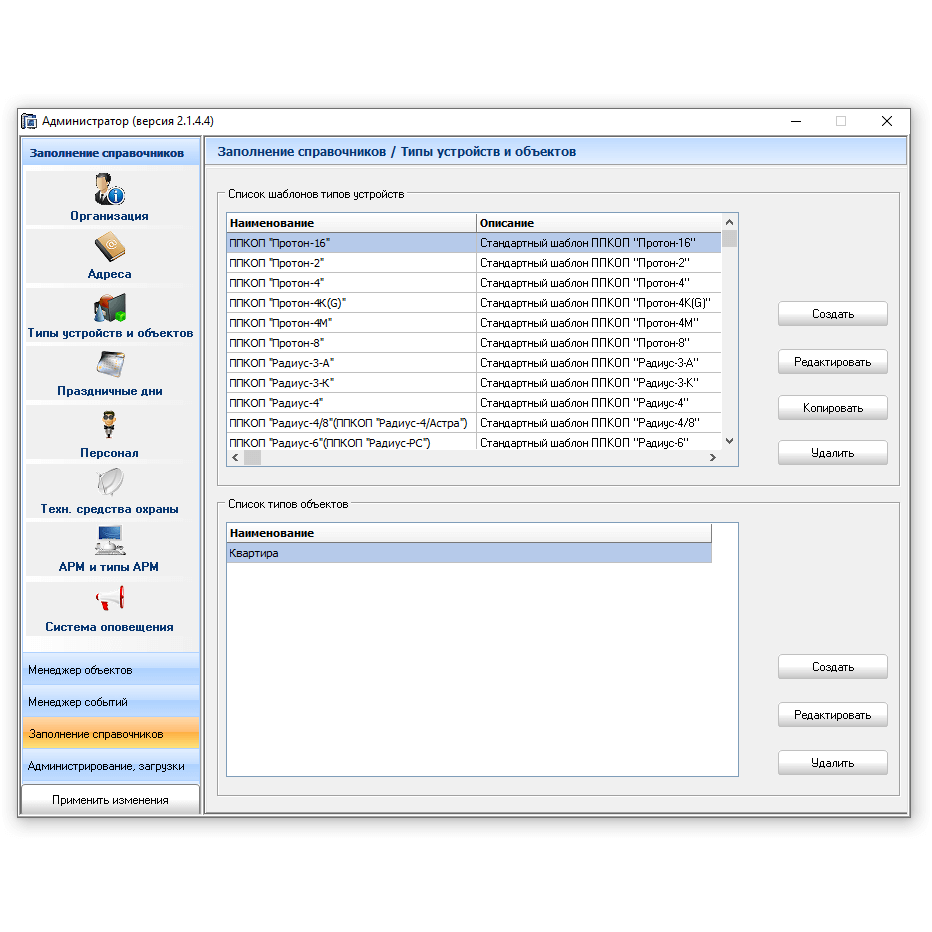Image resolution: width=932 pixels, height=932 pixels.
Task: Click the Копировать button
Action: (833, 408)
